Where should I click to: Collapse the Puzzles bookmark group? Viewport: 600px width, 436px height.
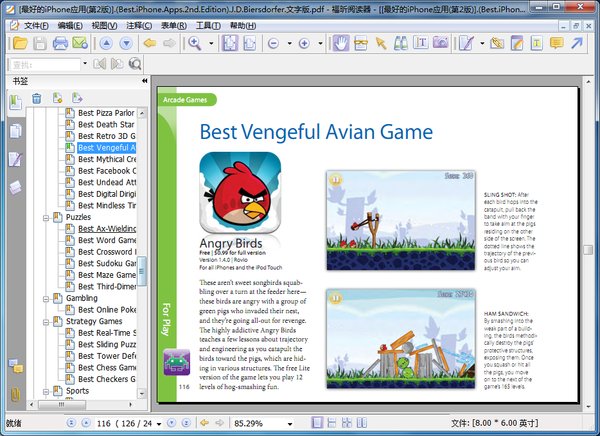(46, 218)
